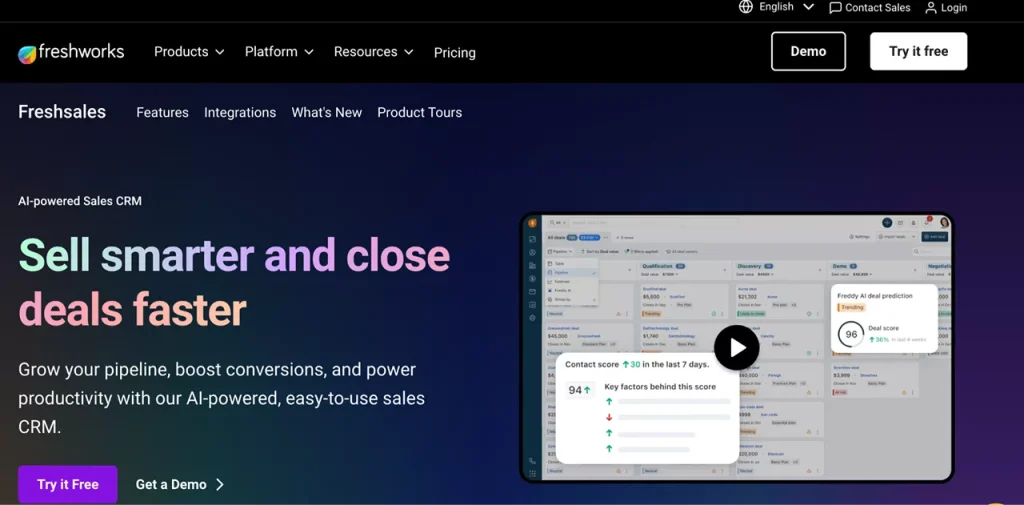Image resolution: width=1024 pixels, height=505 pixels.
Task: Open the Pricing page
Action: pos(455,53)
